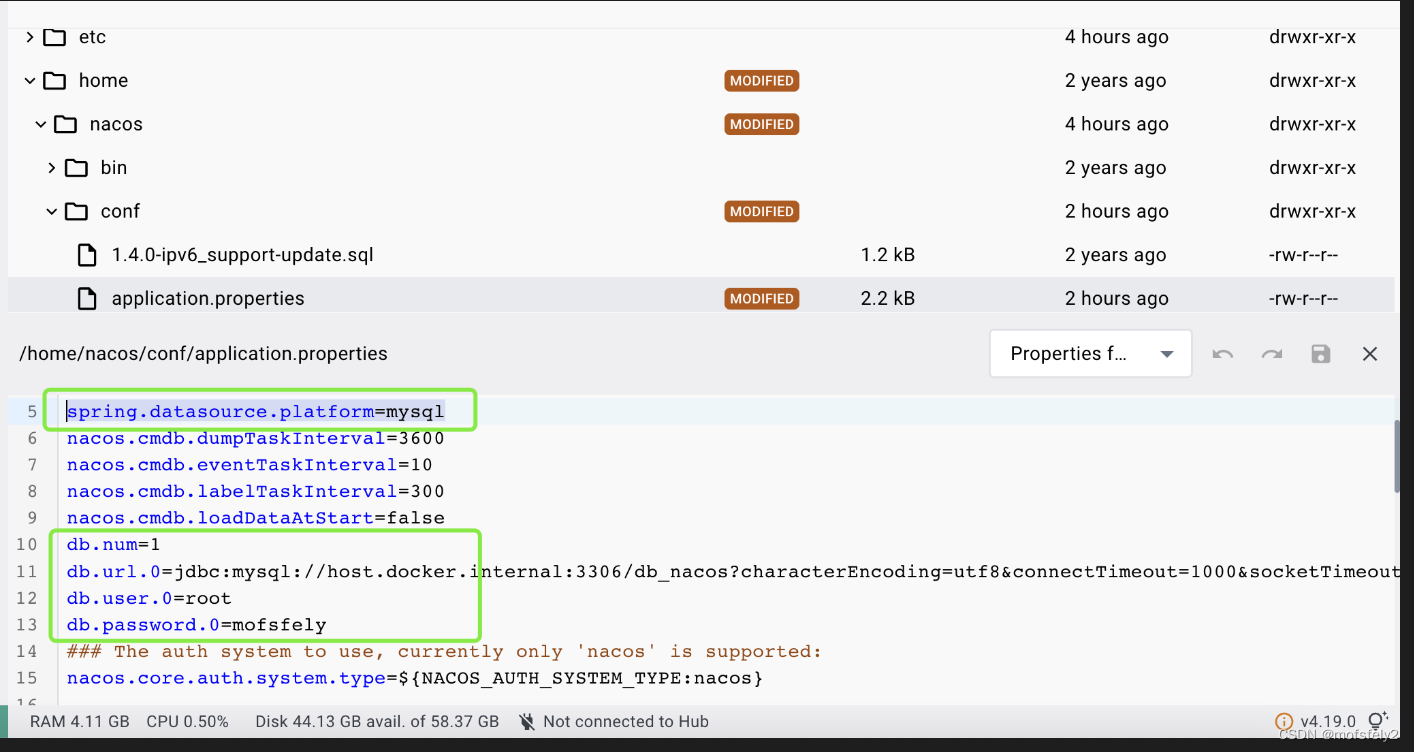Viewport: 1414px width, 752px height.
Task: Click line 5 spring.datasource.platform=mysql
Action: (255, 412)
